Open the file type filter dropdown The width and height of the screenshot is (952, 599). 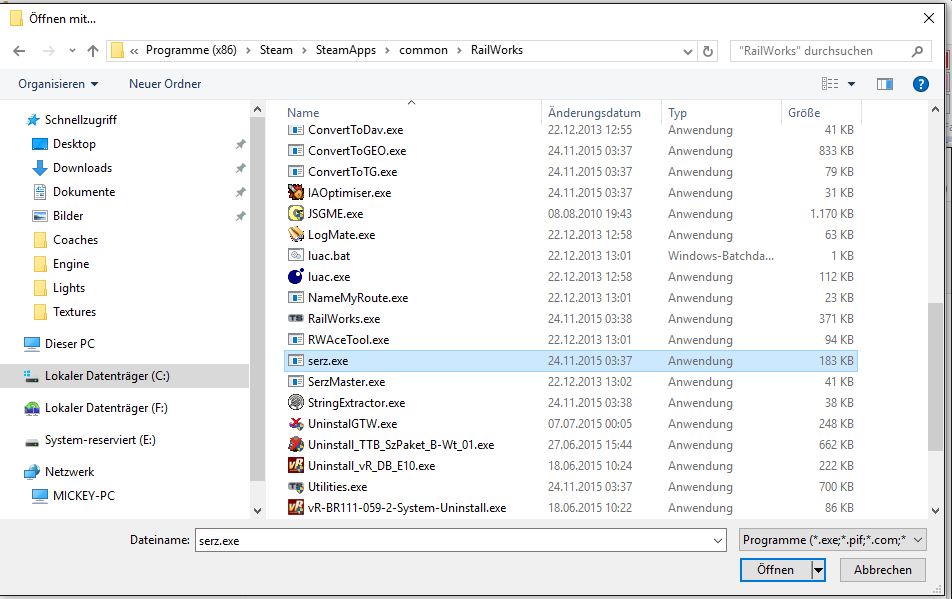tap(833, 540)
